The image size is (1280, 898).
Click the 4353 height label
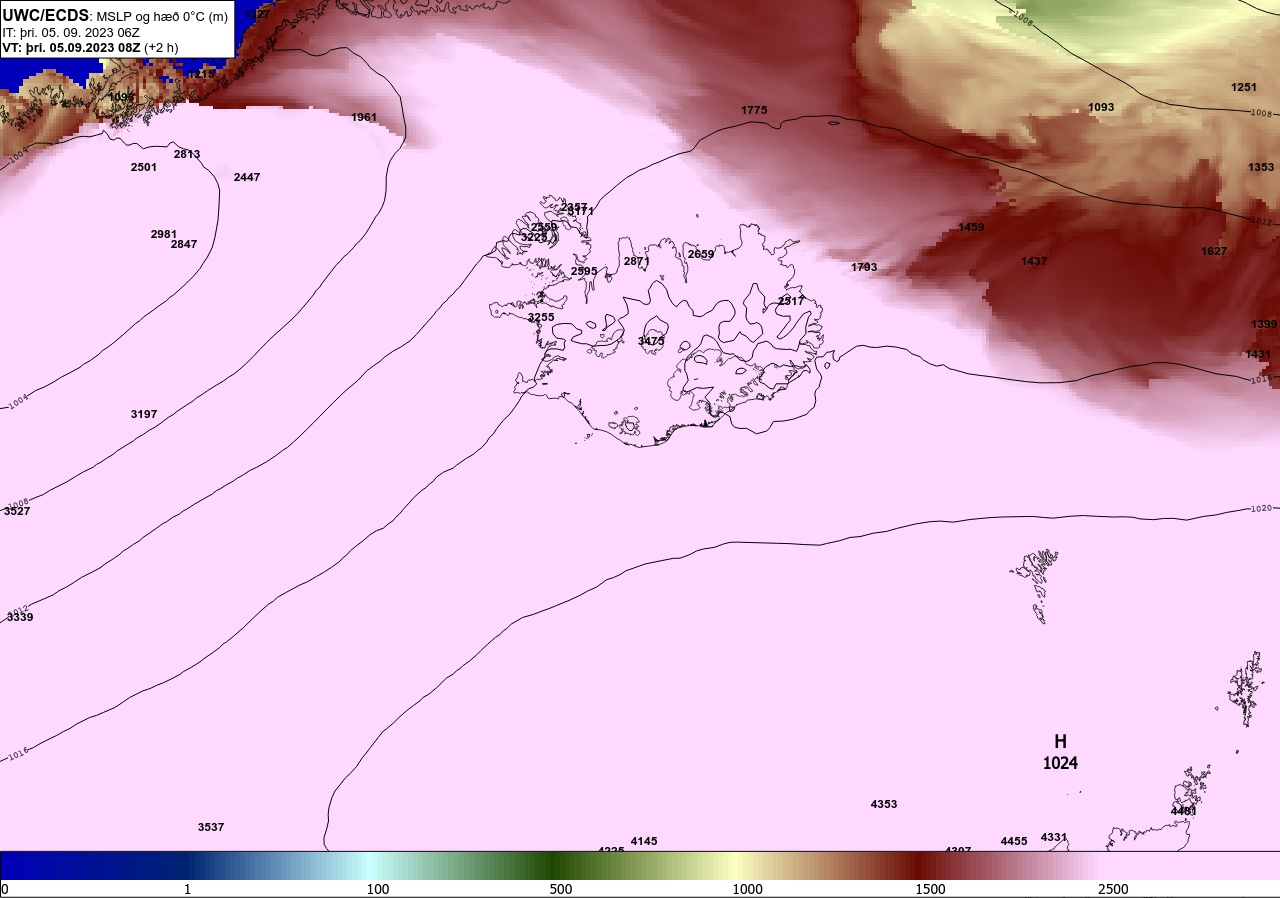click(884, 804)
